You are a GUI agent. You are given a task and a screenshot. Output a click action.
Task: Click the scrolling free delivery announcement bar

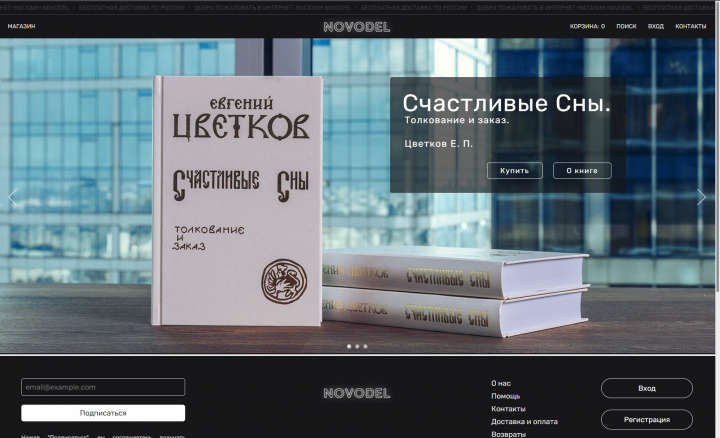pyautogui.click(x=357, y=7)
